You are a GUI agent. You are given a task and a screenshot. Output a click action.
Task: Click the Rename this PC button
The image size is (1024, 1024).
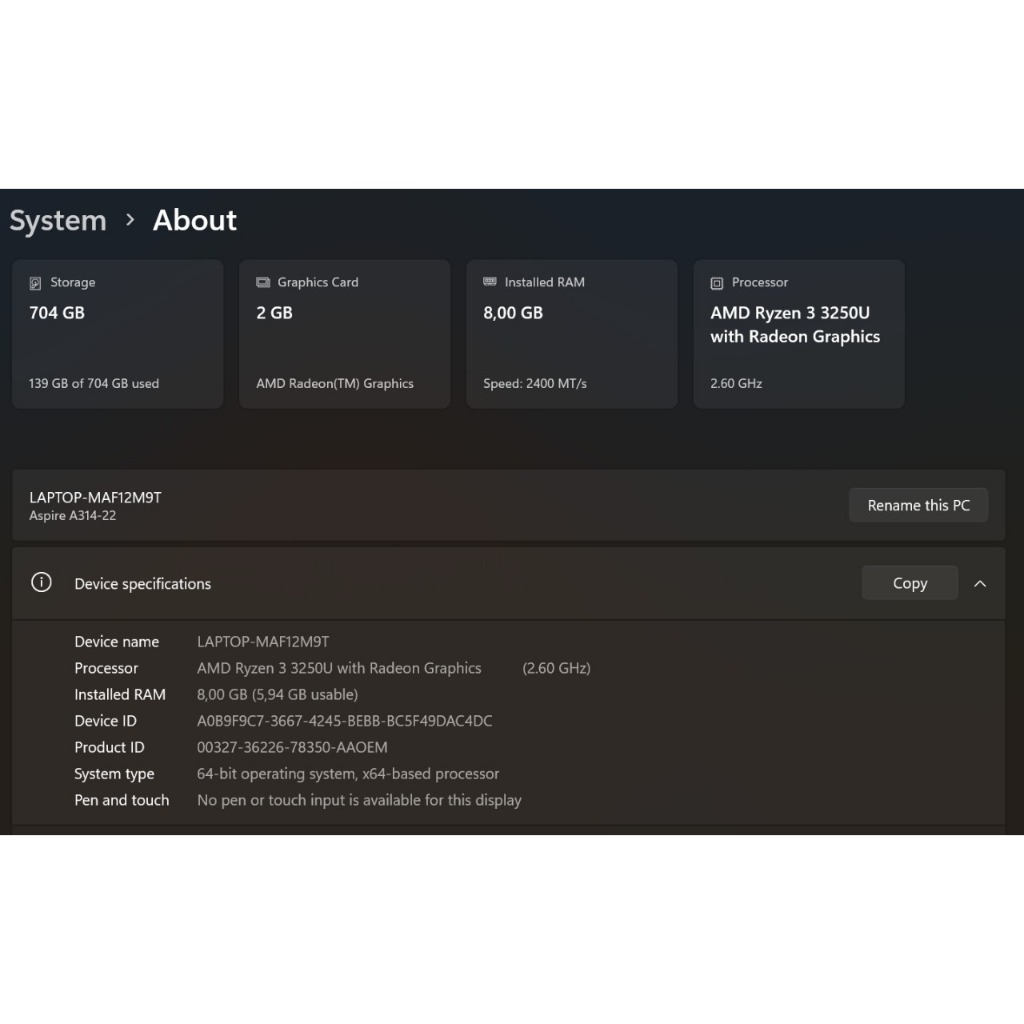pyautogui.click(x=918, y=505)
